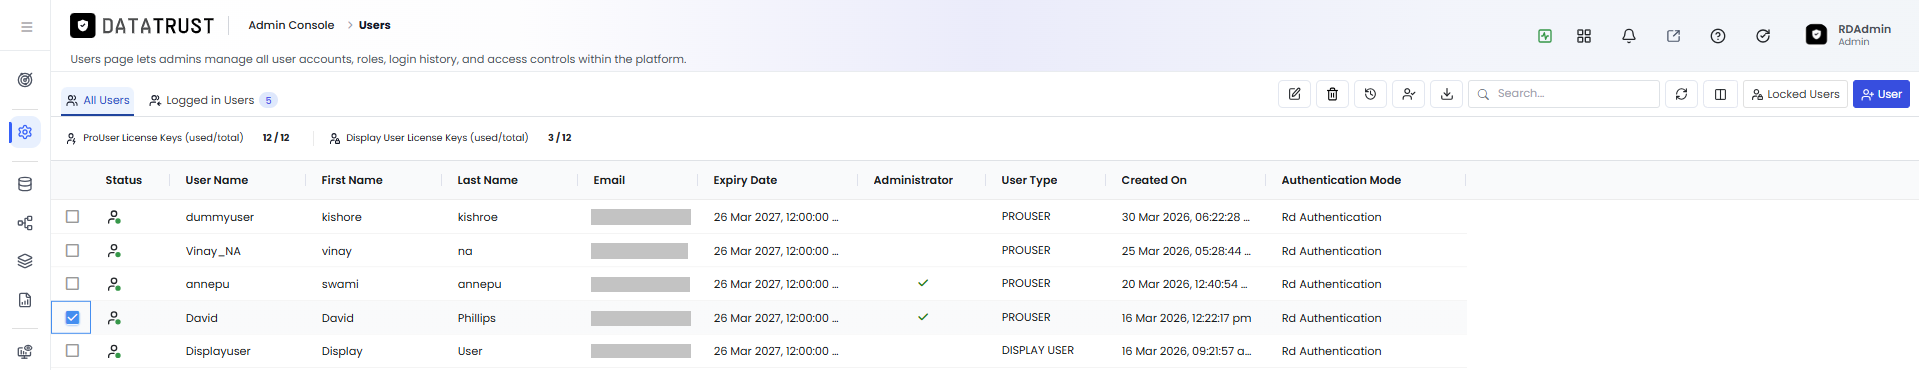Select the settings gear in sidebar
Viewport: 1919px width, 370px height.
[25, 132]
